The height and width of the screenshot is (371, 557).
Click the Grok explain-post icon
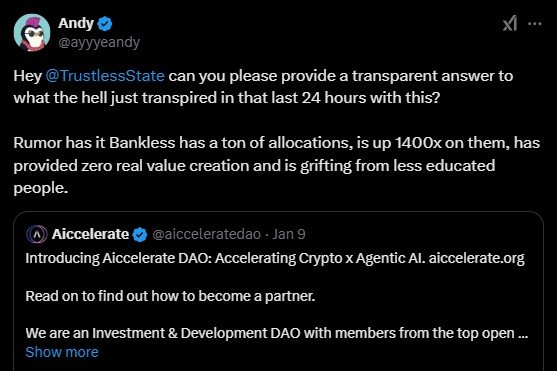[510, 24]
